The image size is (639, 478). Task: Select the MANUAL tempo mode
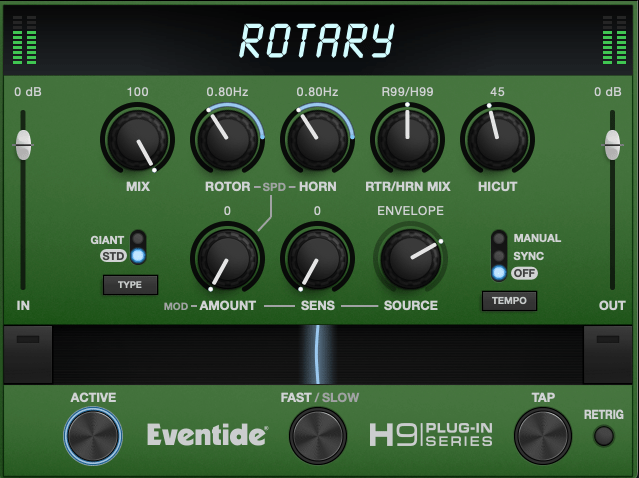(498, 239)
